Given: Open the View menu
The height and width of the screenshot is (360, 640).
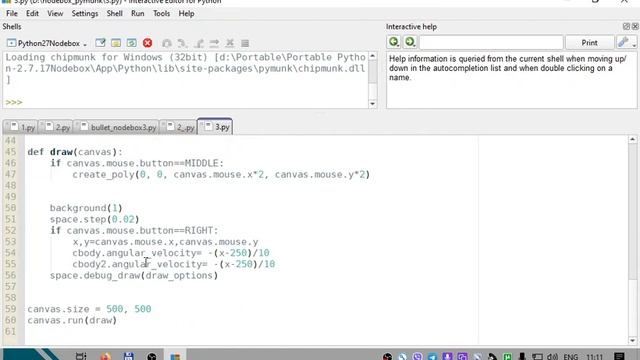Looking at the screenshot, I should [x=55, y=13].
